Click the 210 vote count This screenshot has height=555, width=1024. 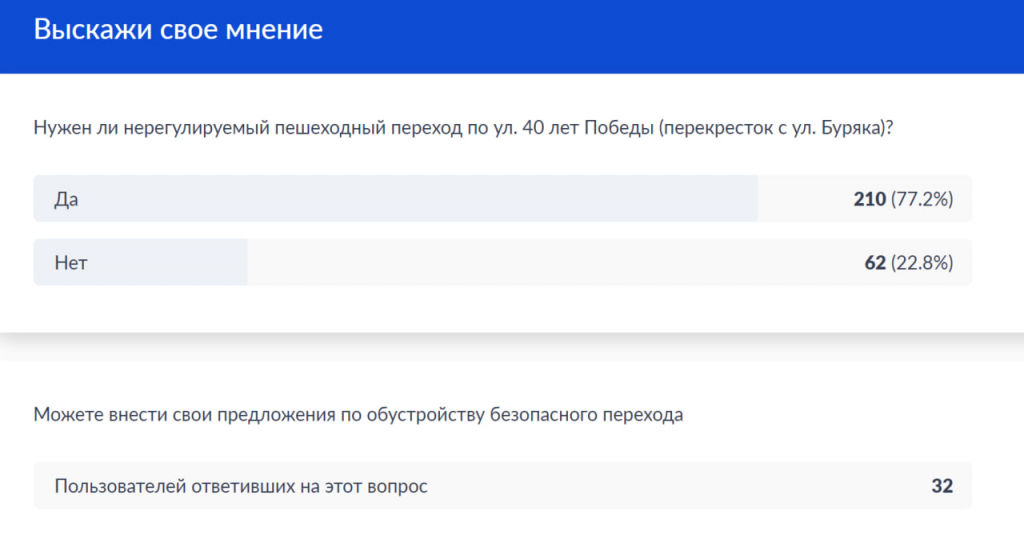click(x=869, y=199)
